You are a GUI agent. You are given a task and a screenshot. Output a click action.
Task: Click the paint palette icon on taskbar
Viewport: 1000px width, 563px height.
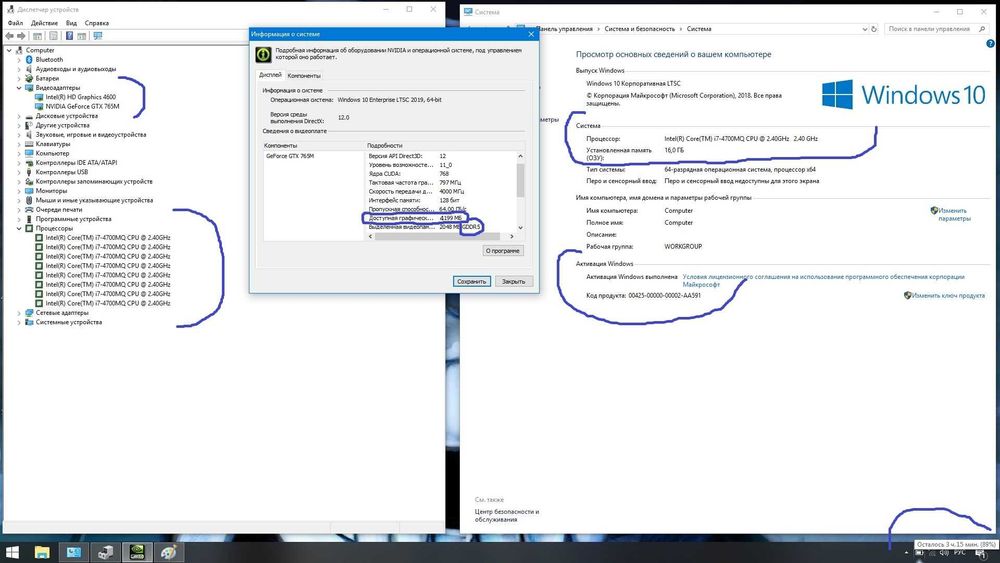pyautogui.click(x=168, y=552)
